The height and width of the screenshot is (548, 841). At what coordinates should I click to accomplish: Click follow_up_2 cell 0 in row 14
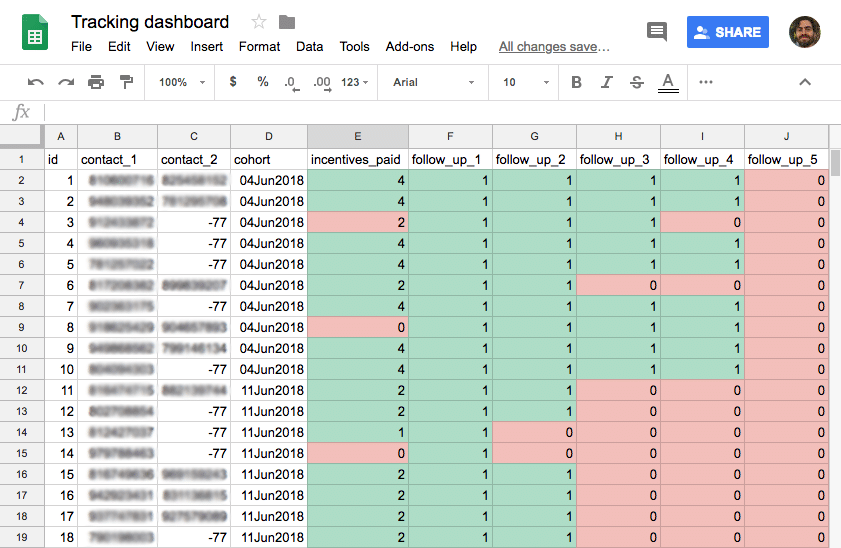tap(535, 432)
